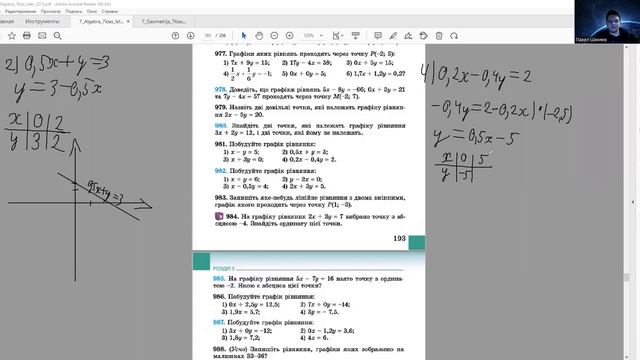The width and height of the screenshot is (640, 360).
Task: Click the purple icon beside exercise 984
Action: 219,216
